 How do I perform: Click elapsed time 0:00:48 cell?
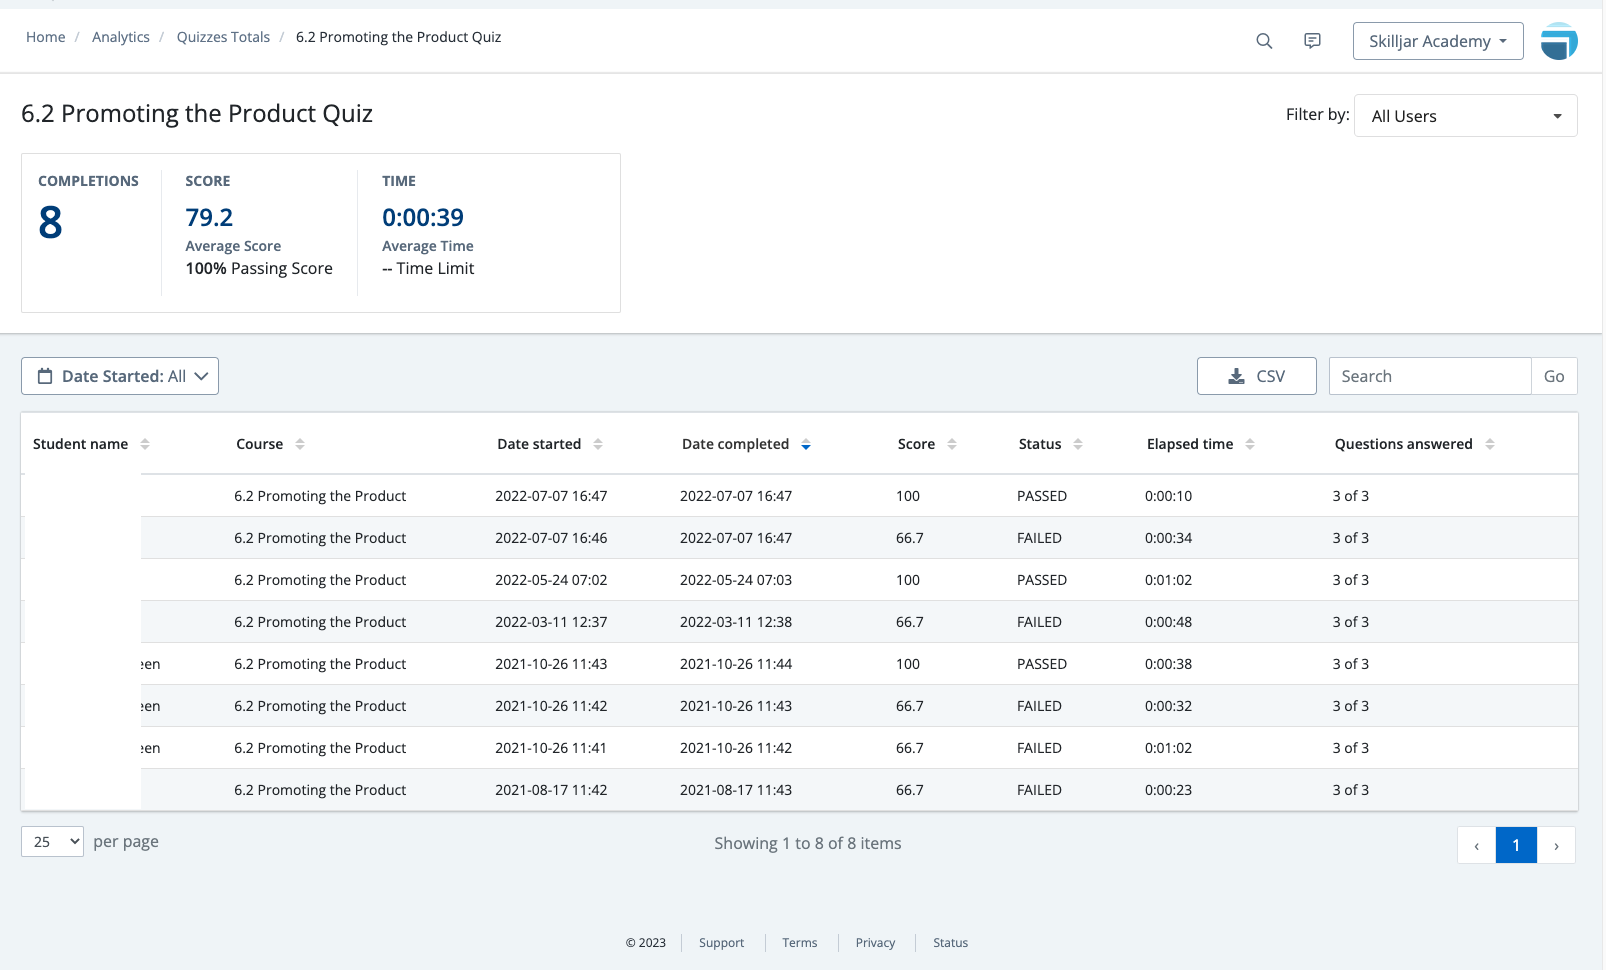[1168, 622]
